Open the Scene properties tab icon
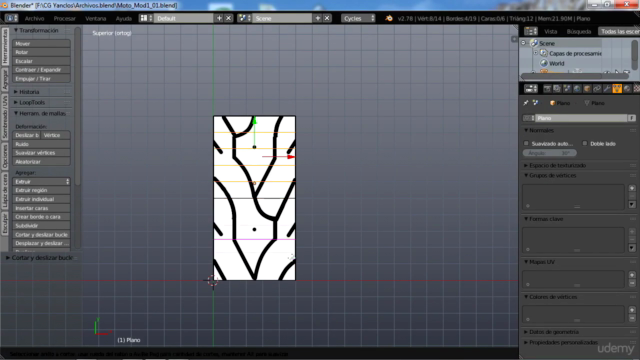 click(567, 89)
